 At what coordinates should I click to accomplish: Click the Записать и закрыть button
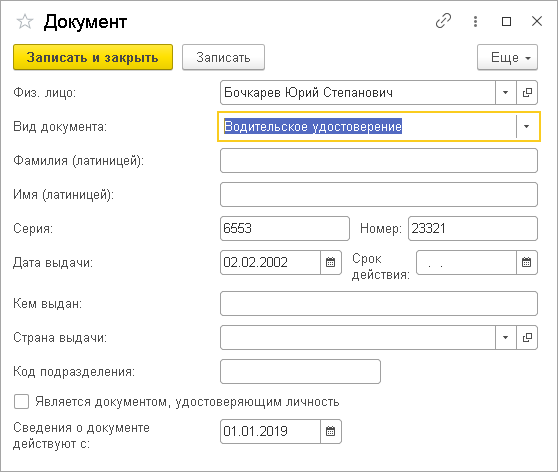pyautogui.click(x=93, y=57)
